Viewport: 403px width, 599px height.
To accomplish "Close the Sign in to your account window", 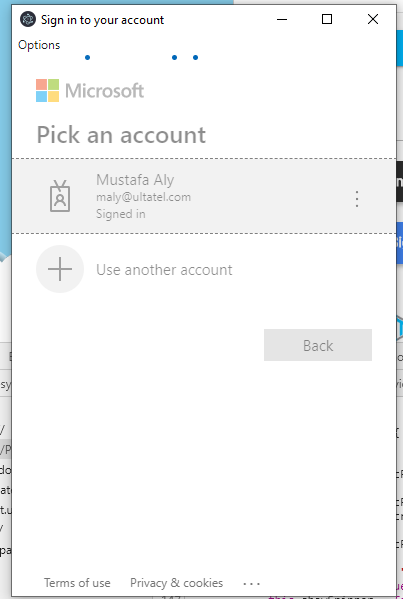I will (373, 19).
